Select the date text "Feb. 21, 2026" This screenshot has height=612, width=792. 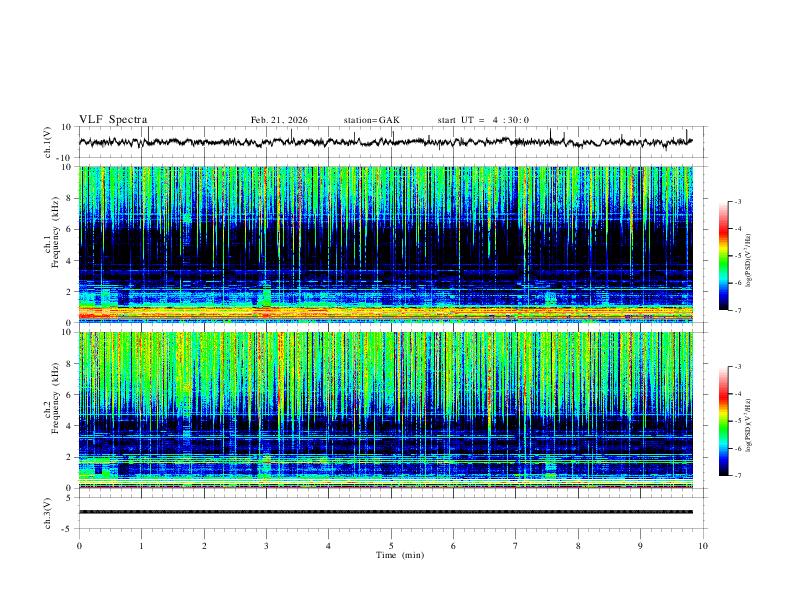tap(279, 120)
